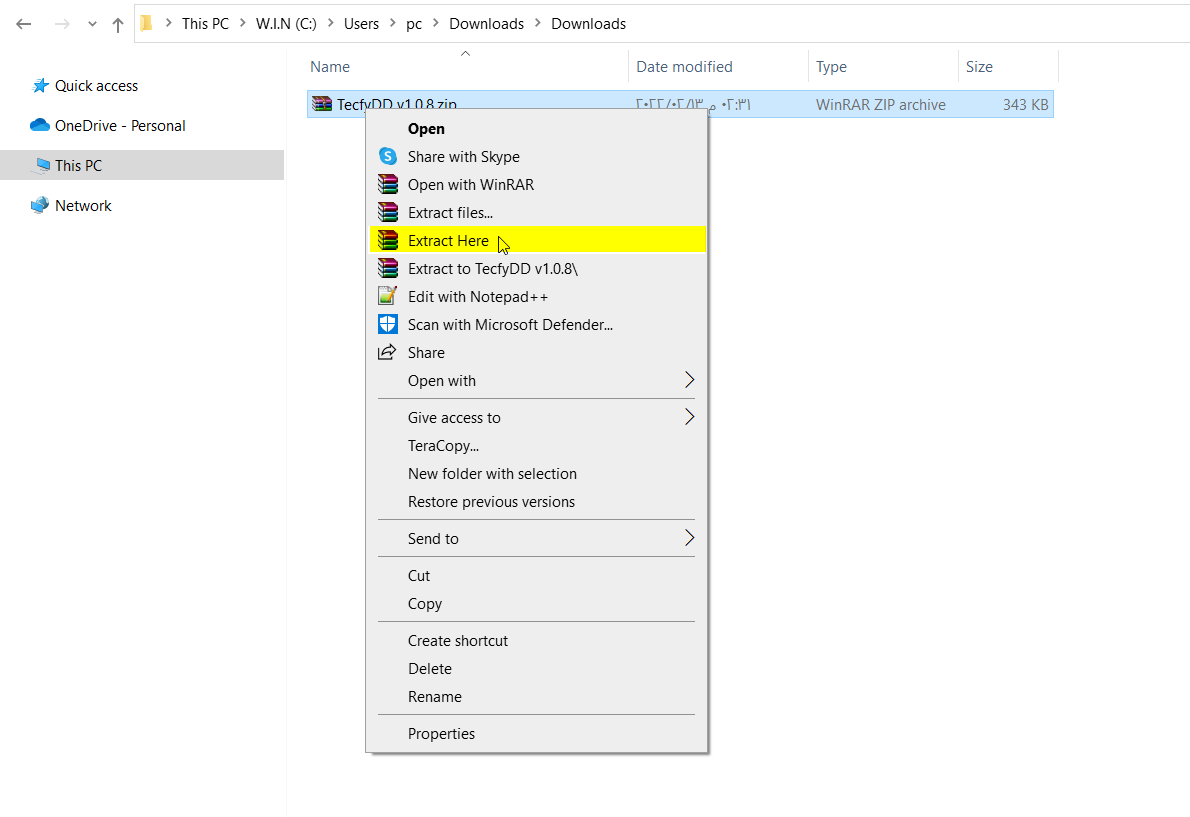Click the Skype icon in context menu

pyautogui.click(x=388, y=157)
